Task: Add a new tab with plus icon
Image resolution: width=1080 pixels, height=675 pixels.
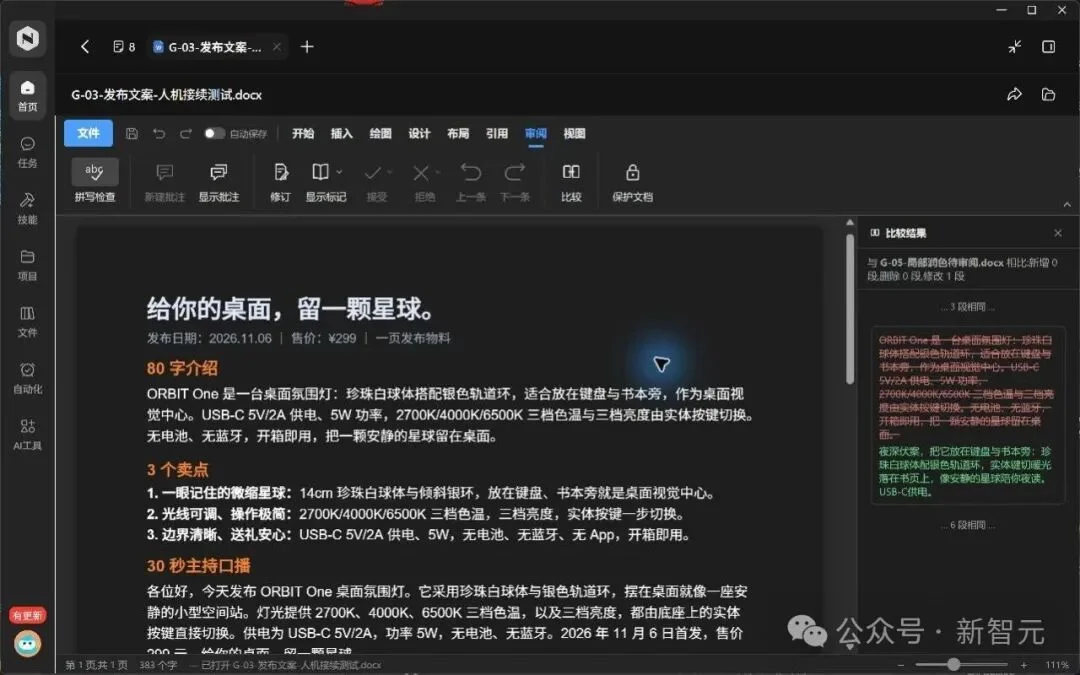Action: [307, 46]
